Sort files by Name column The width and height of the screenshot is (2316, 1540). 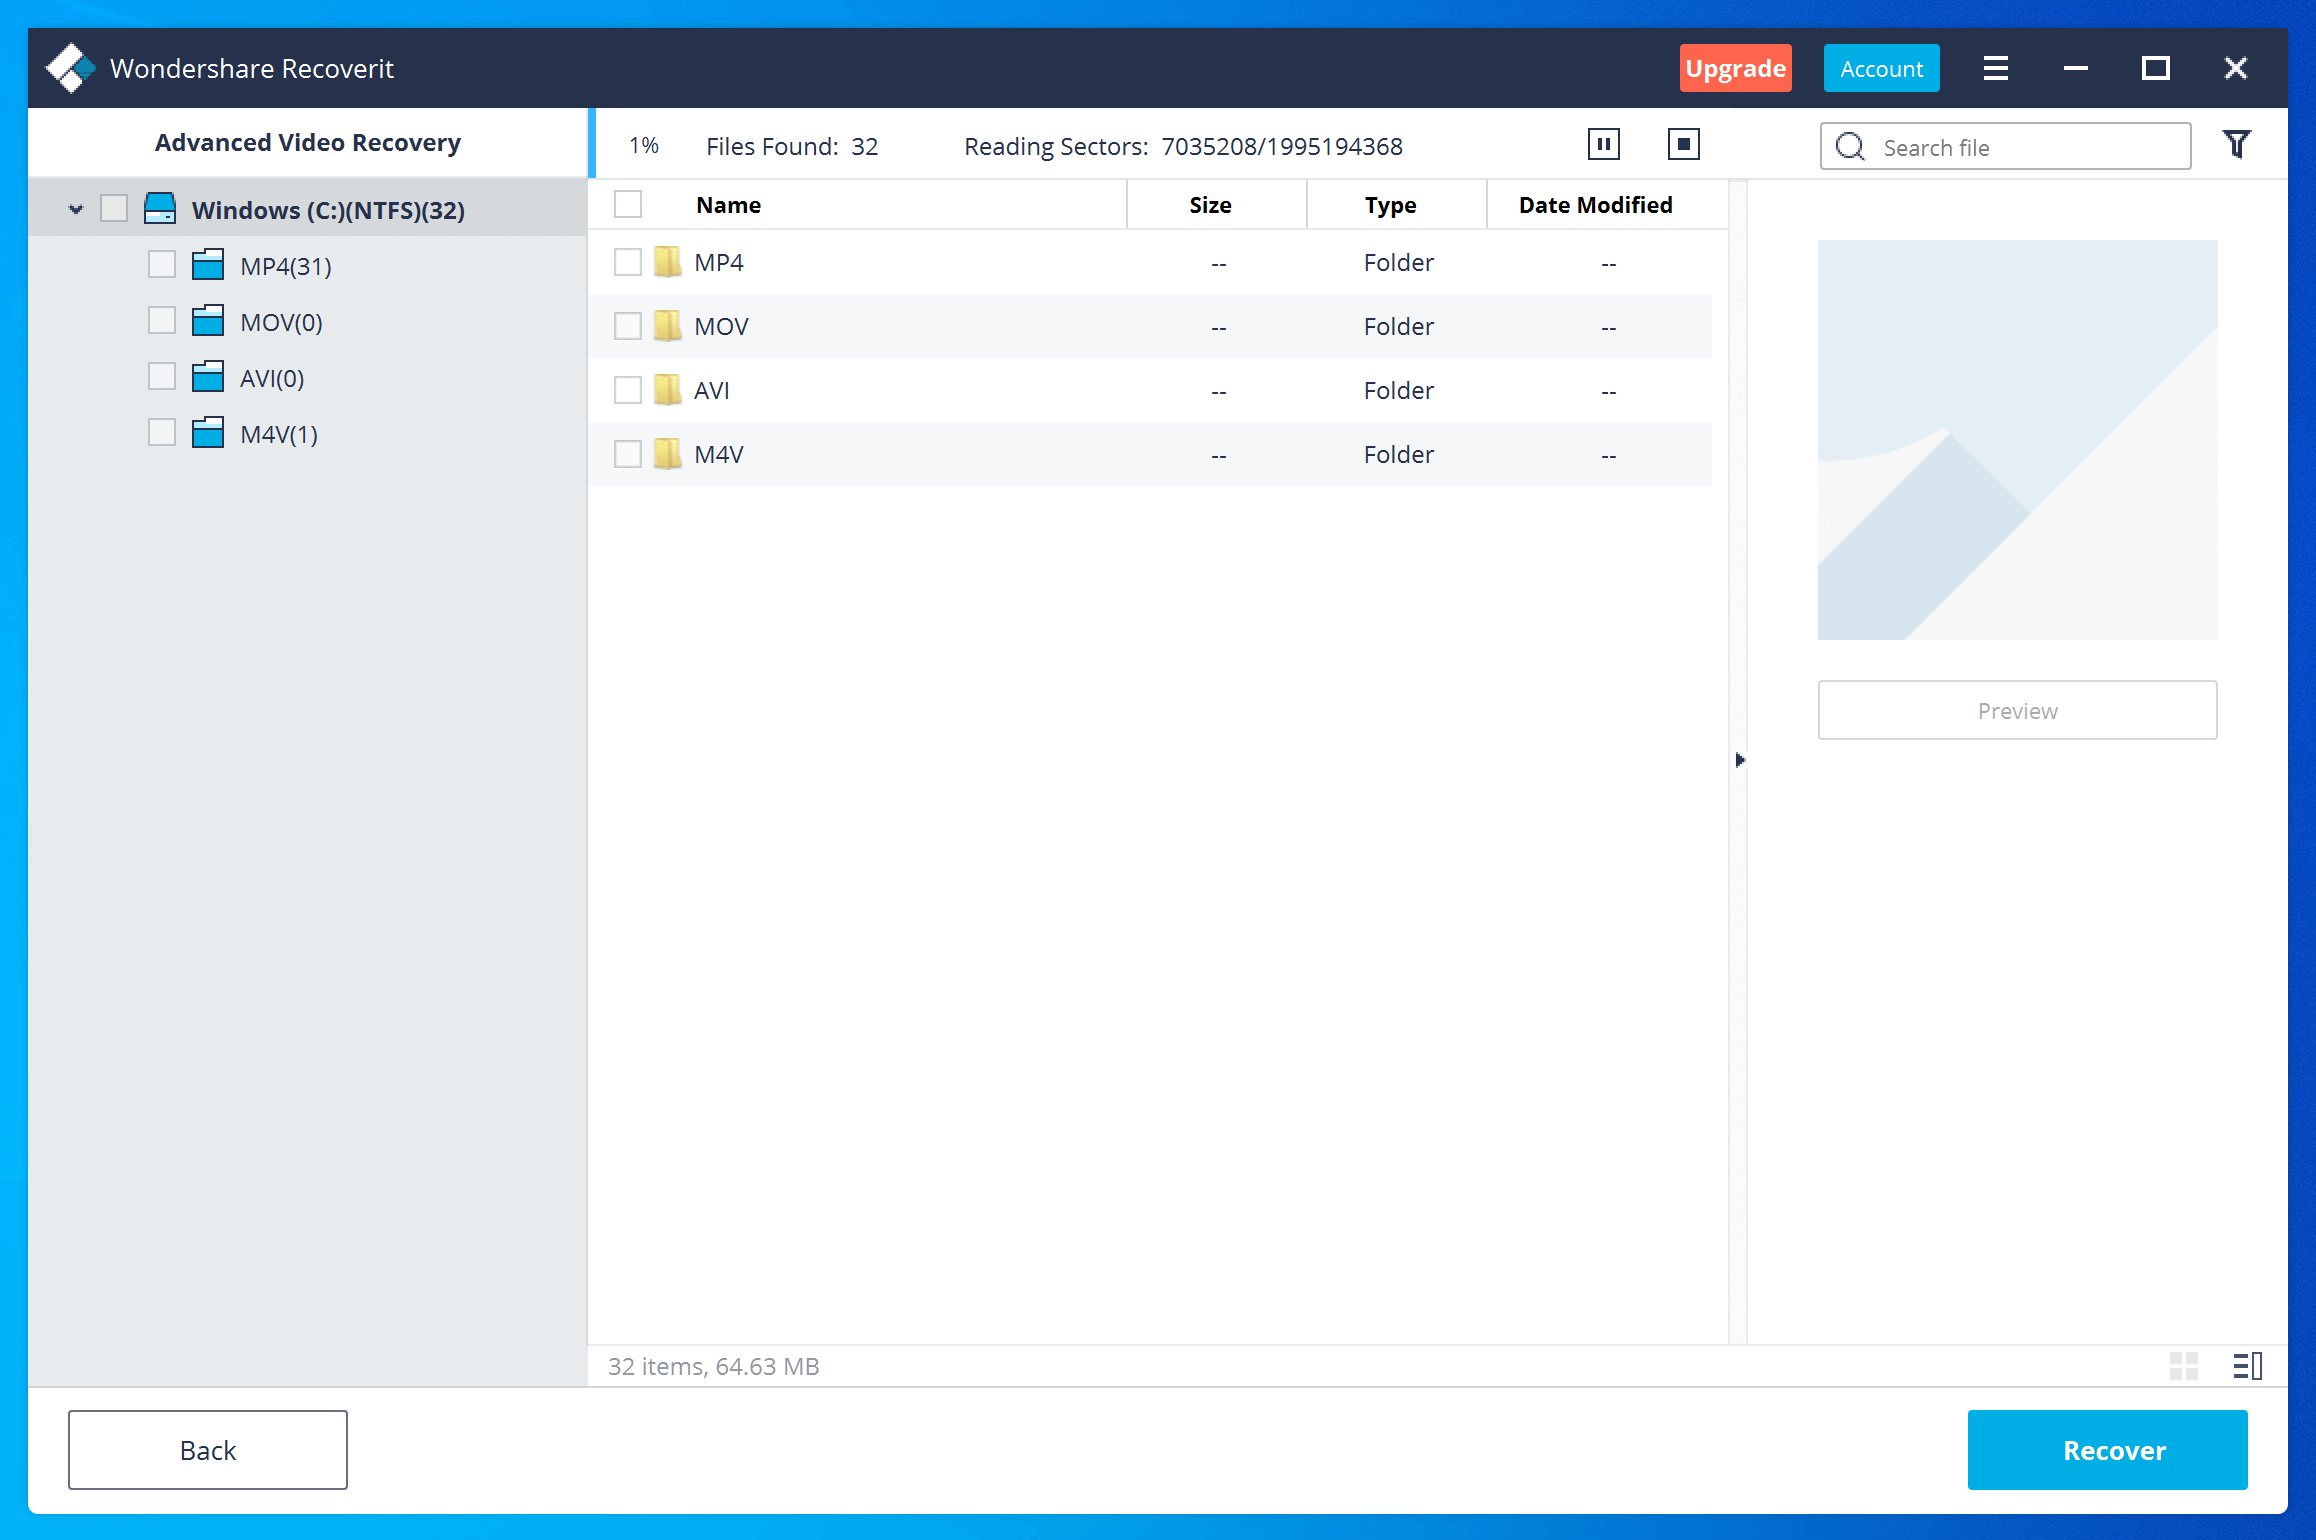point(728,205)
